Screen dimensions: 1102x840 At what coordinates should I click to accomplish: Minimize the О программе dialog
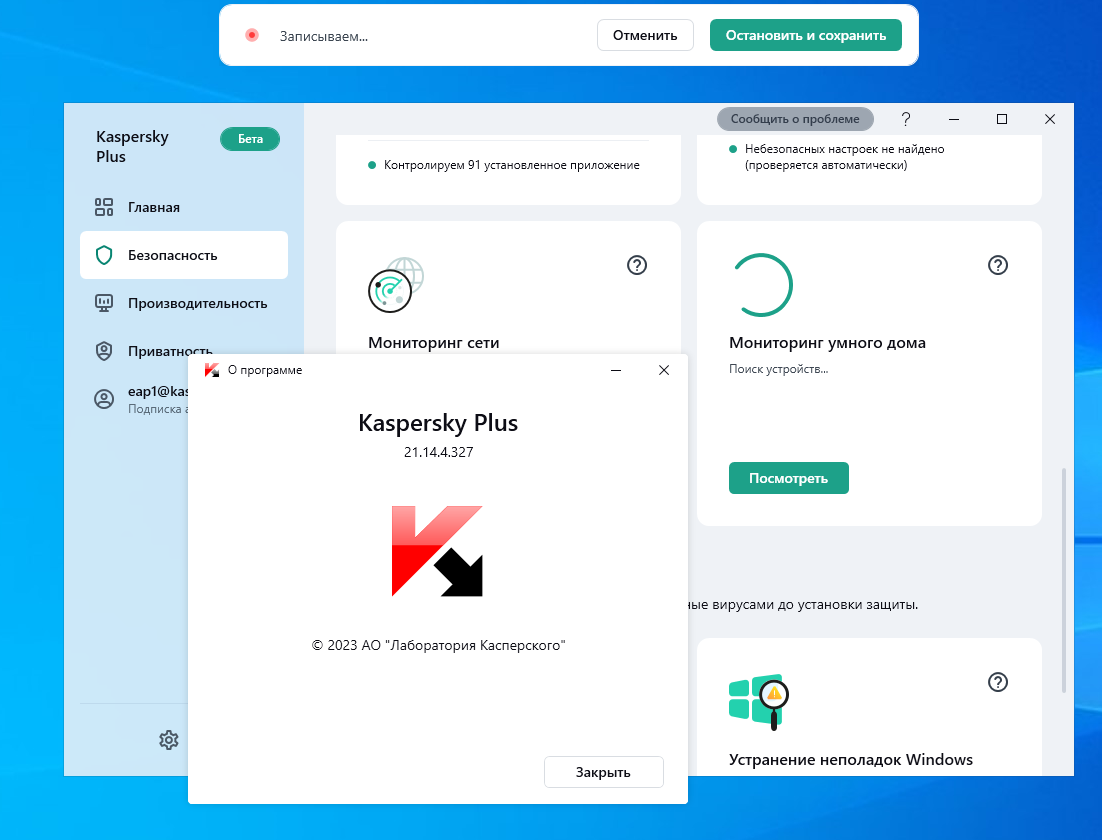pos(616,370)
